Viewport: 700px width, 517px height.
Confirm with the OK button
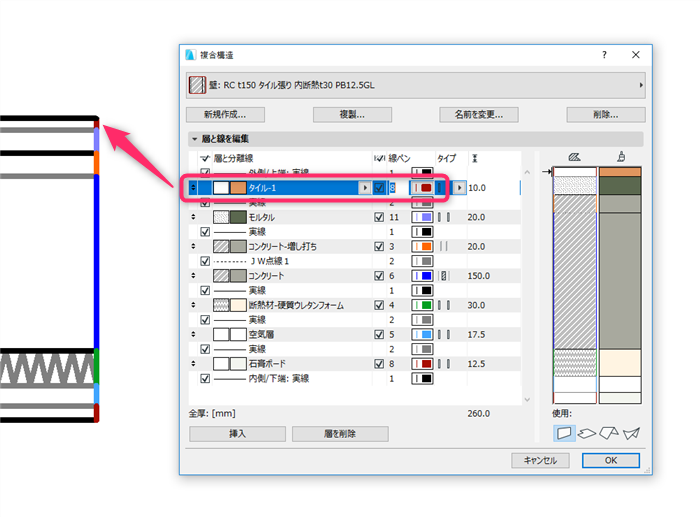click(x=610, y=460)
